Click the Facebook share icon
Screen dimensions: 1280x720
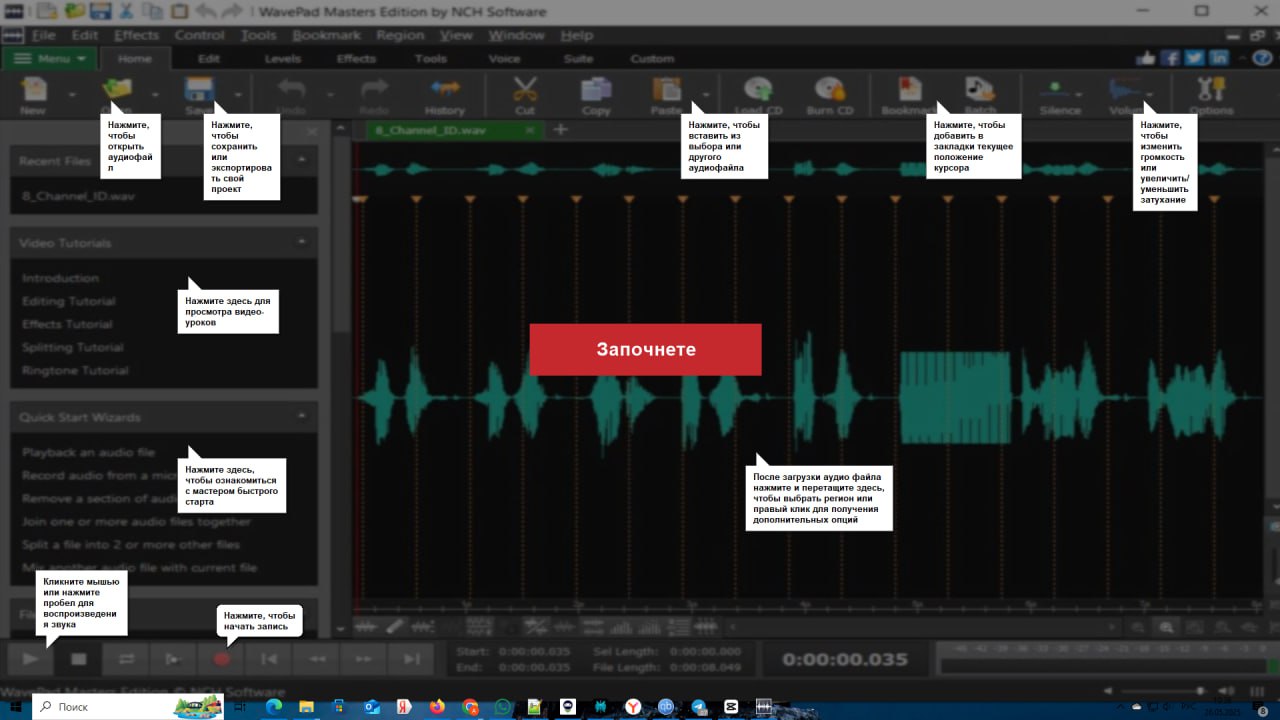[x=1170, y=58]
